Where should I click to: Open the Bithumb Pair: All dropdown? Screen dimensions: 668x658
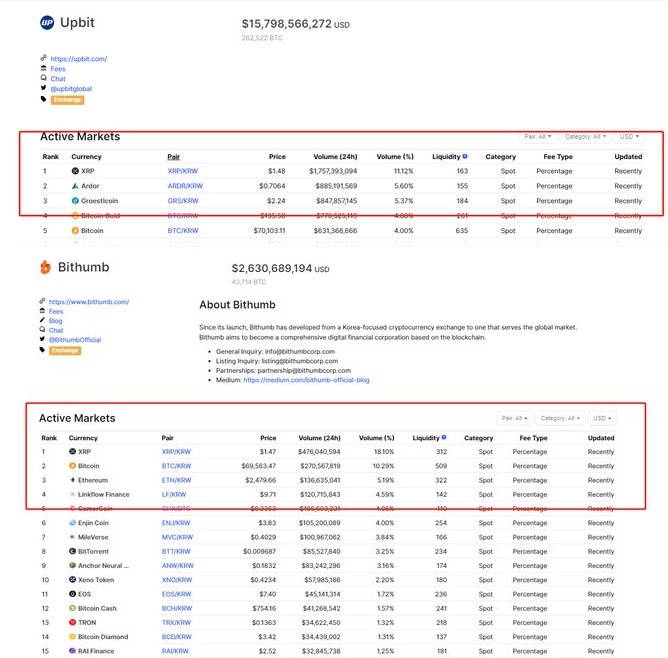click(514, 418)
